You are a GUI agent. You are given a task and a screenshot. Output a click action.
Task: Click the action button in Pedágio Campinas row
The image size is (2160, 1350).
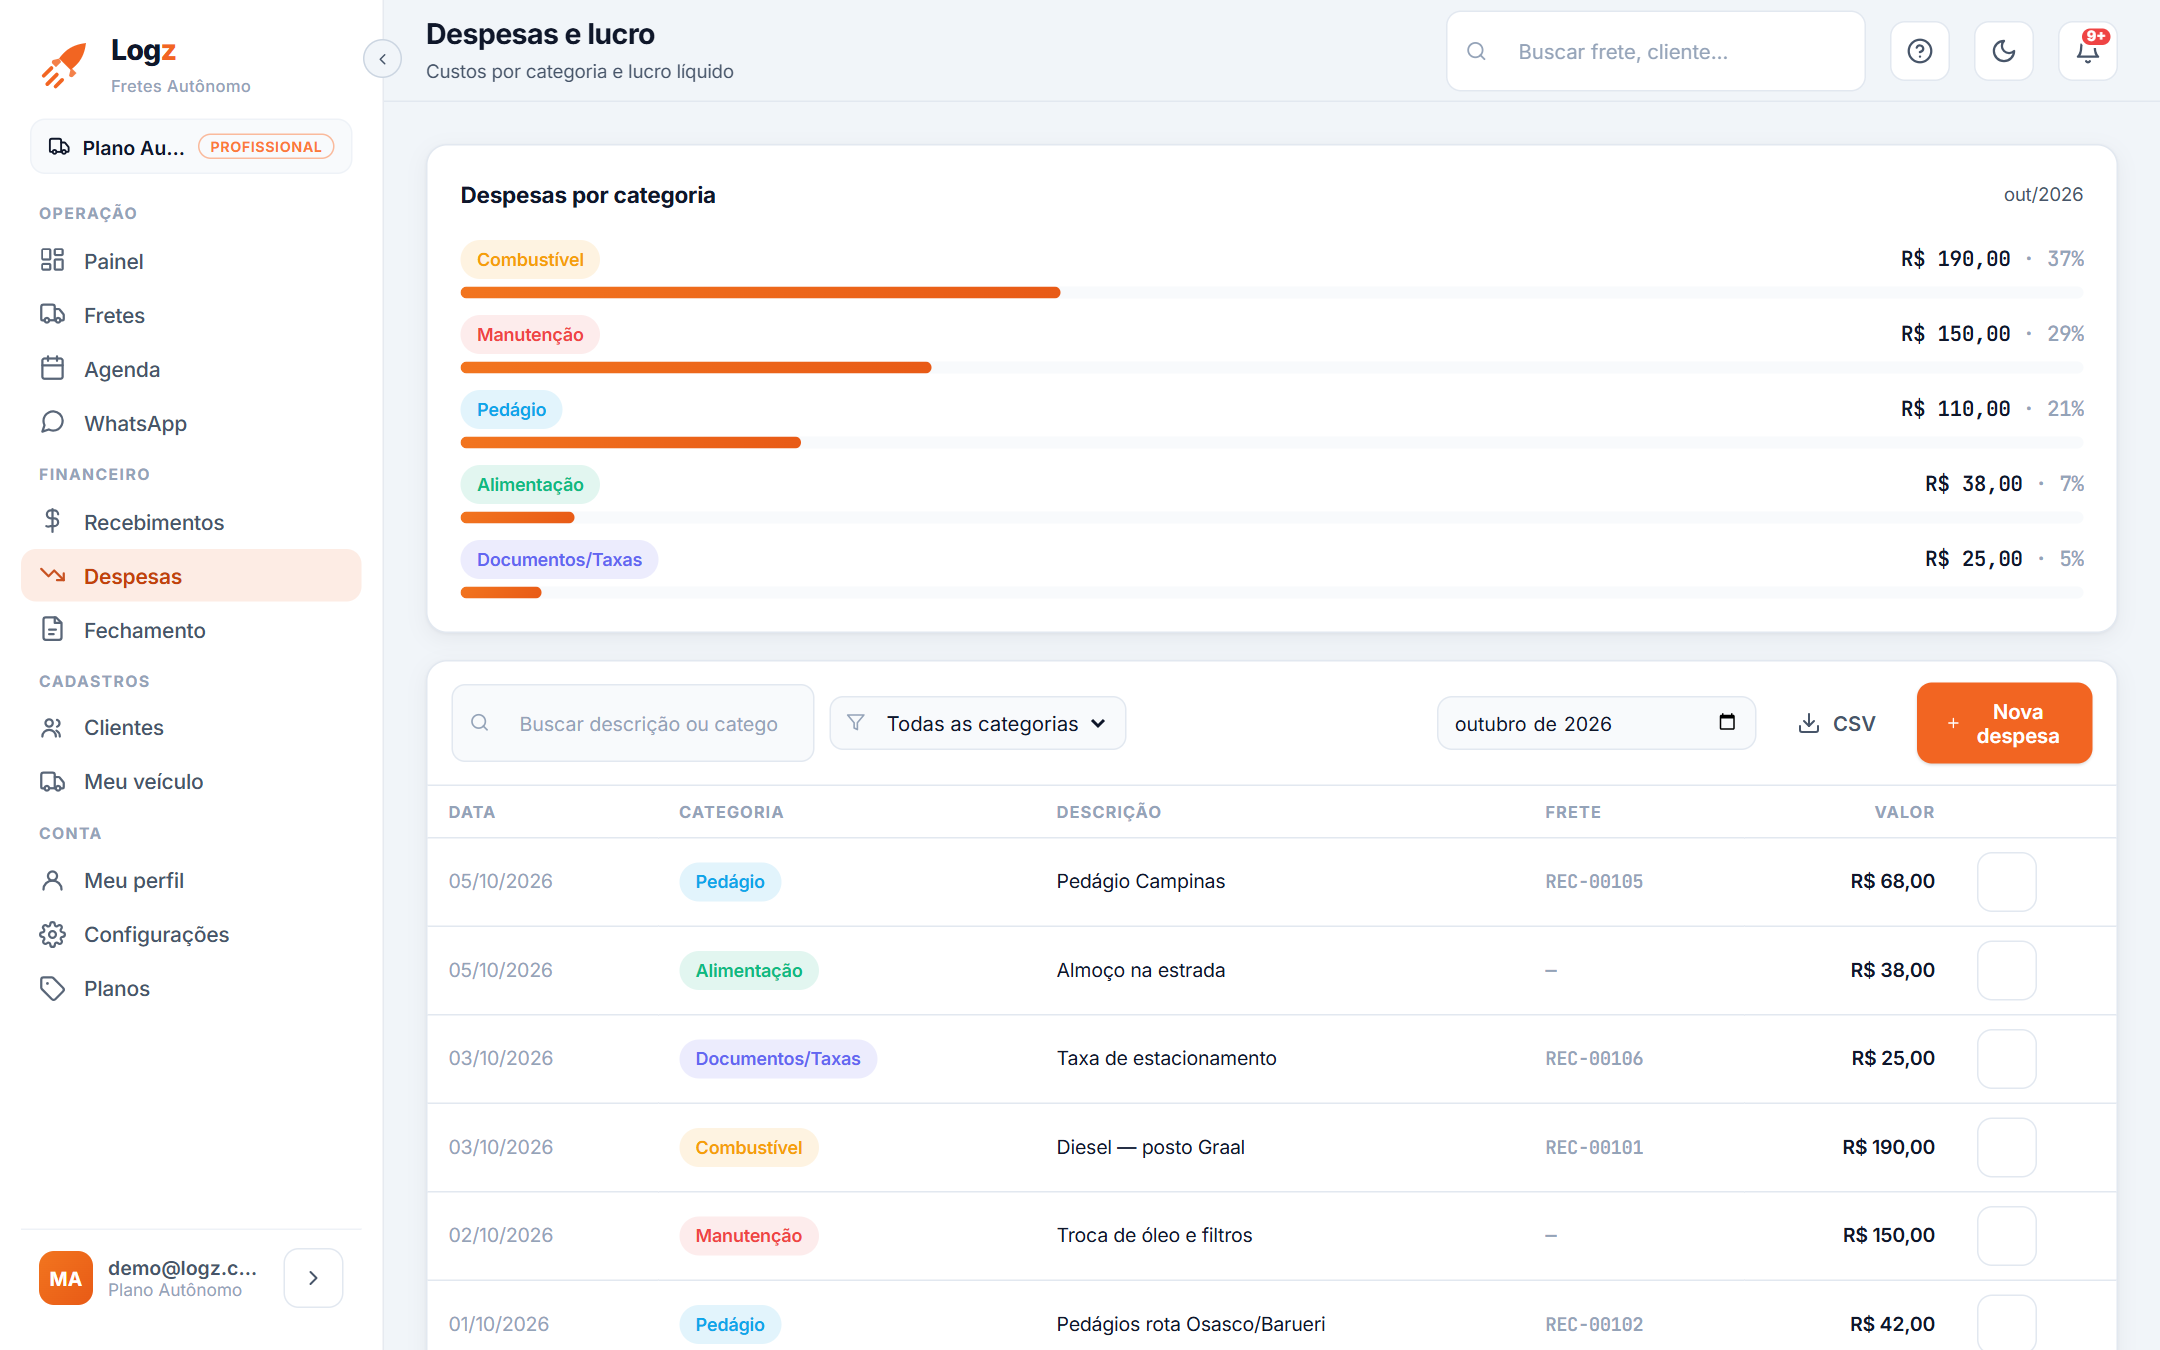[x=2006, y=881]
